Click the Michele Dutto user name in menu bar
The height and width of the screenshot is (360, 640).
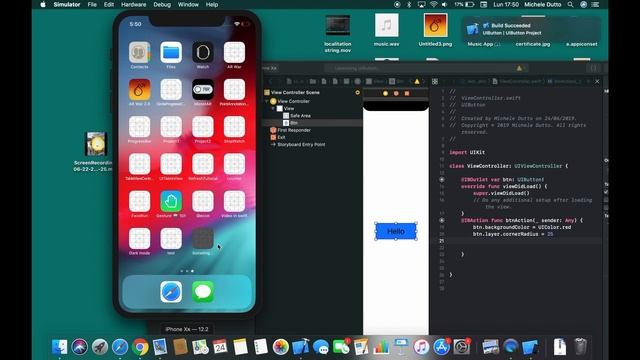click(x=542, y=4)
